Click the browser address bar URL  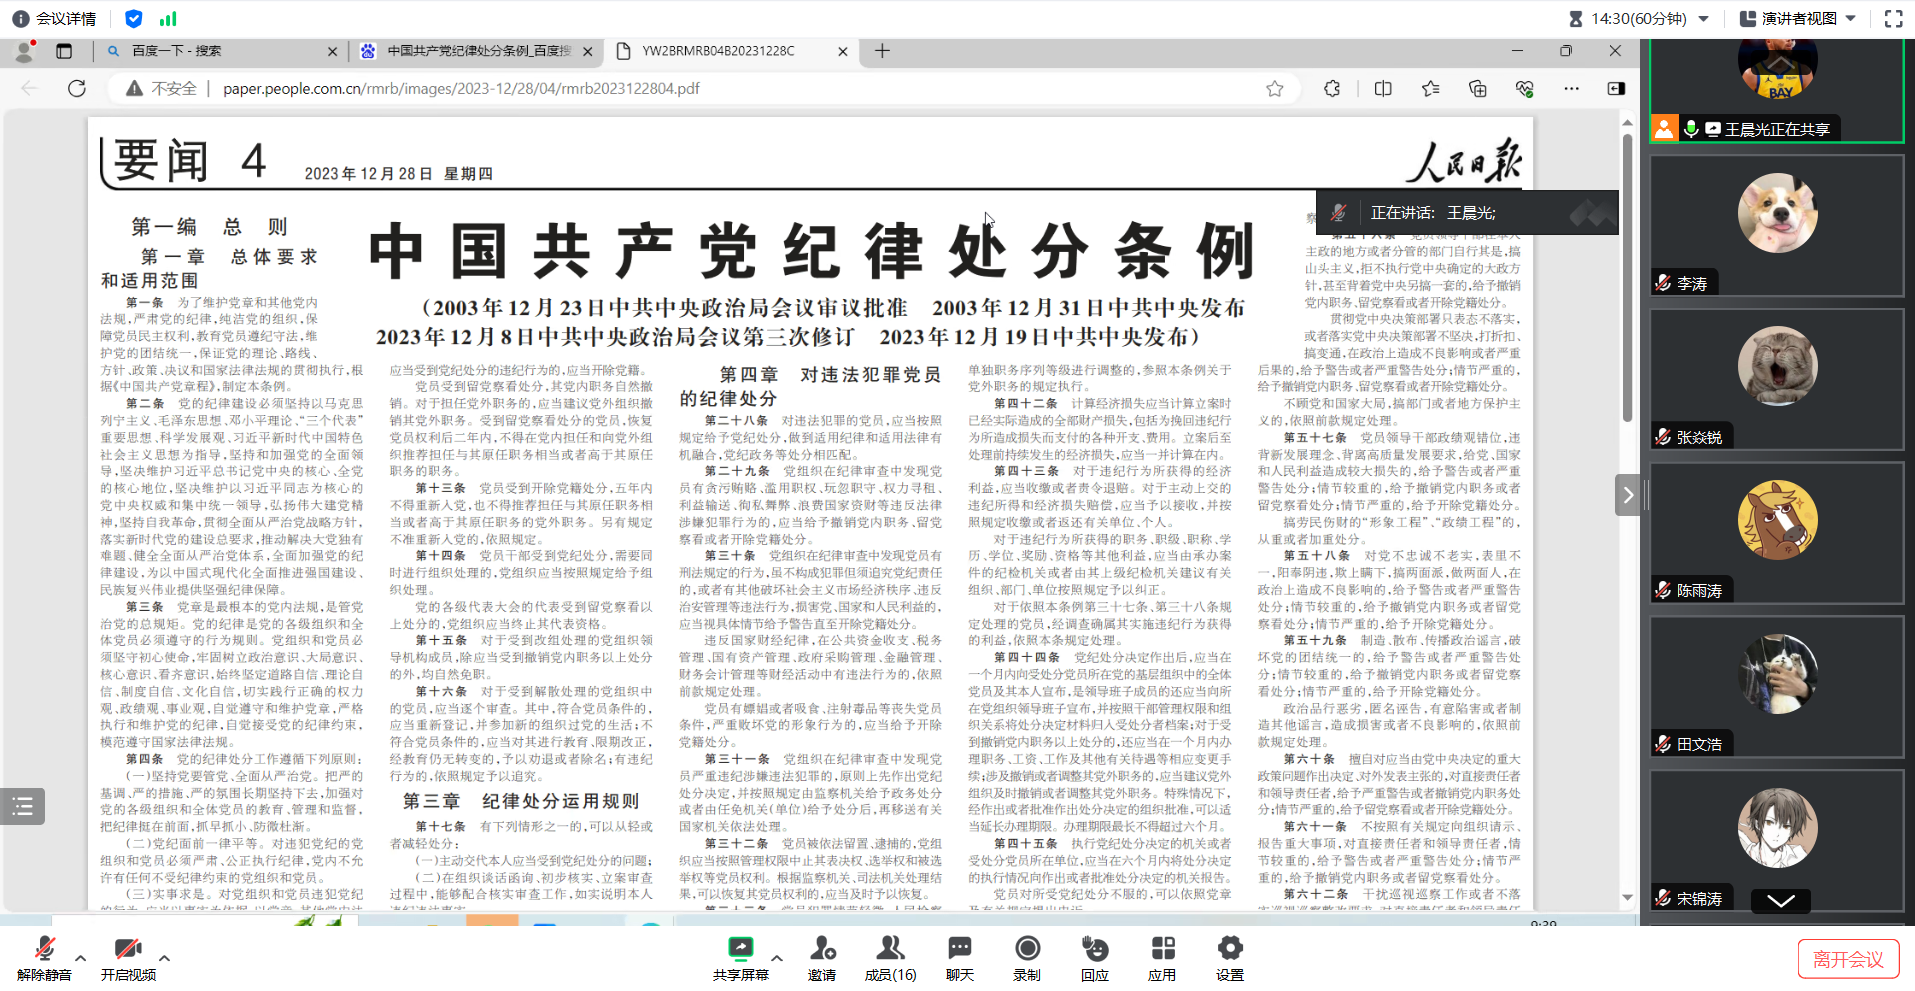tap(460, 89)
